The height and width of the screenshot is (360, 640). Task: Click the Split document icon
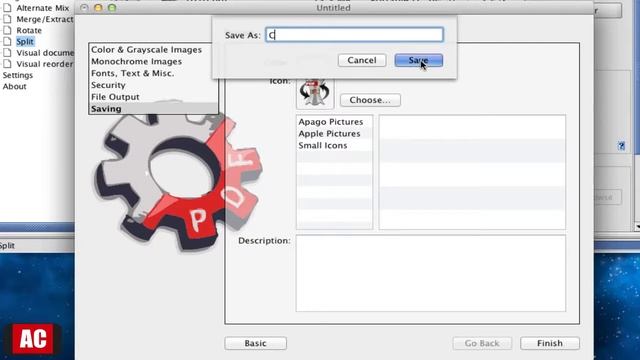[7, 42]
